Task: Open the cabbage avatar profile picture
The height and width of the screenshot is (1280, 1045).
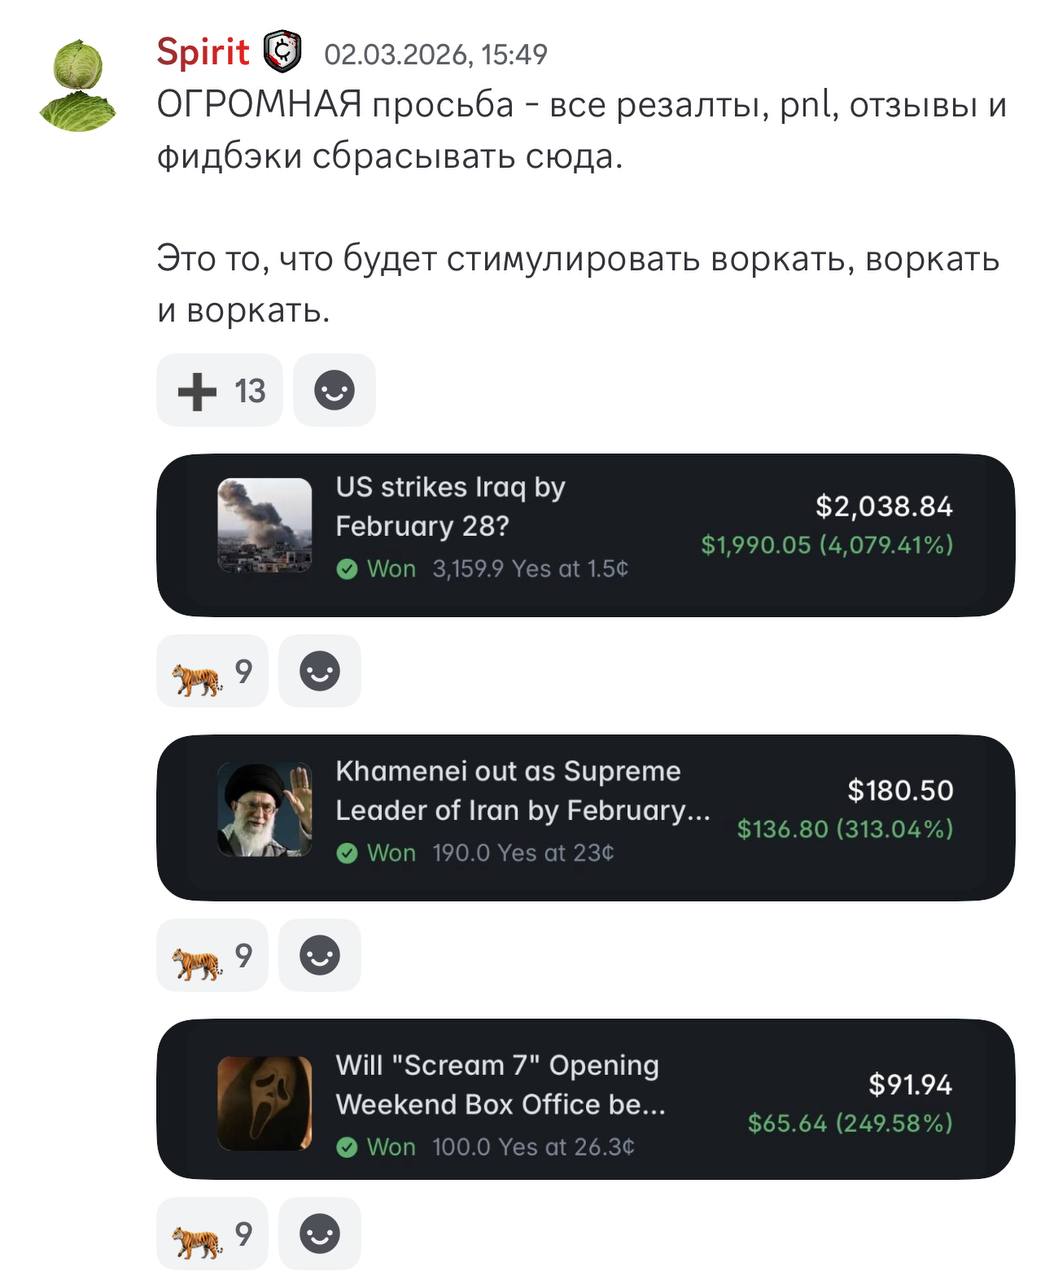Action: 78,85
